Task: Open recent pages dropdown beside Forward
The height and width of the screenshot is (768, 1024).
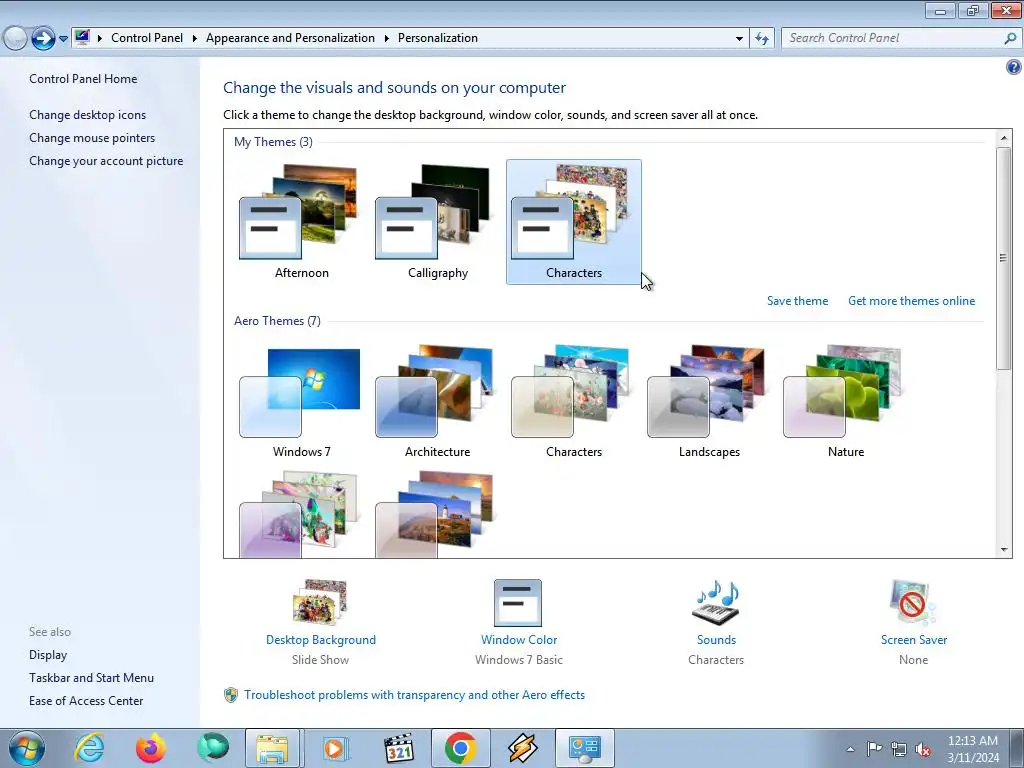Action: point(63,39)
